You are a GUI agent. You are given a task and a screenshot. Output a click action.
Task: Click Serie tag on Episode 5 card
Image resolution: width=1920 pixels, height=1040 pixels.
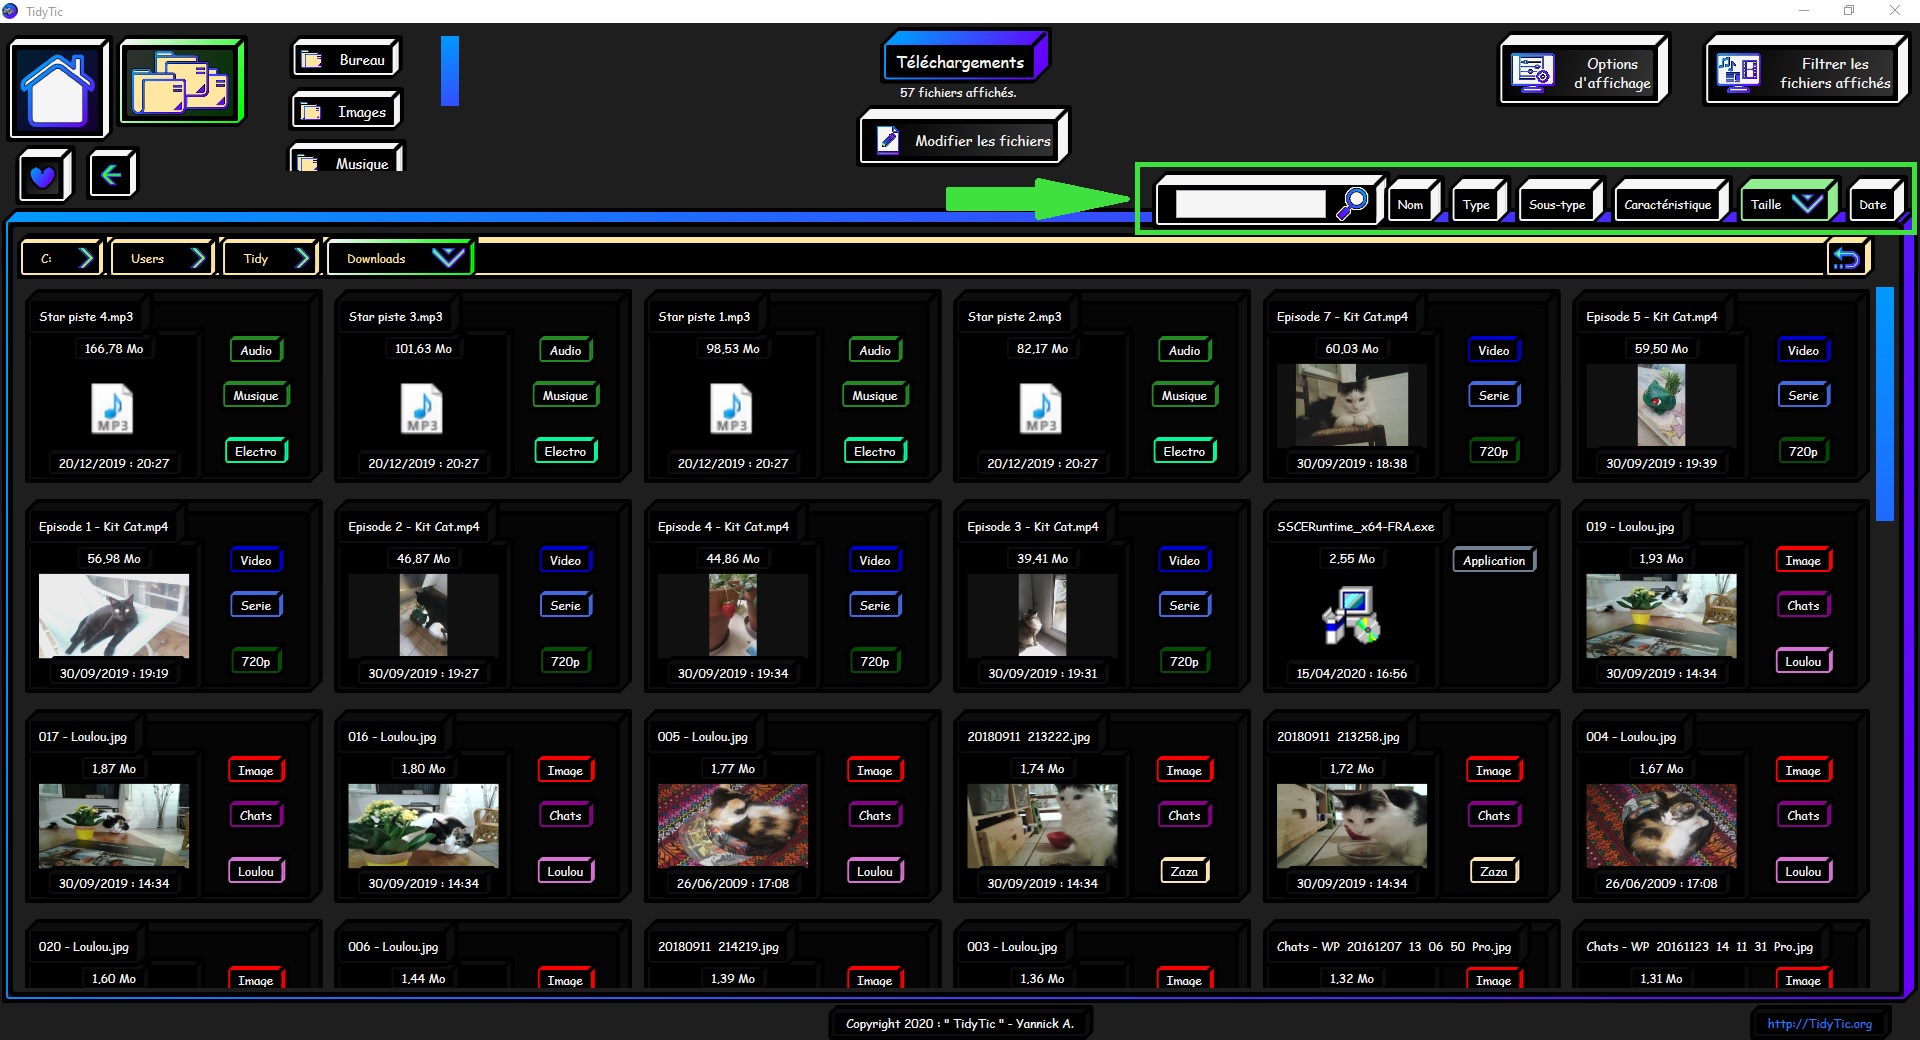click(x=1803, y=395)
